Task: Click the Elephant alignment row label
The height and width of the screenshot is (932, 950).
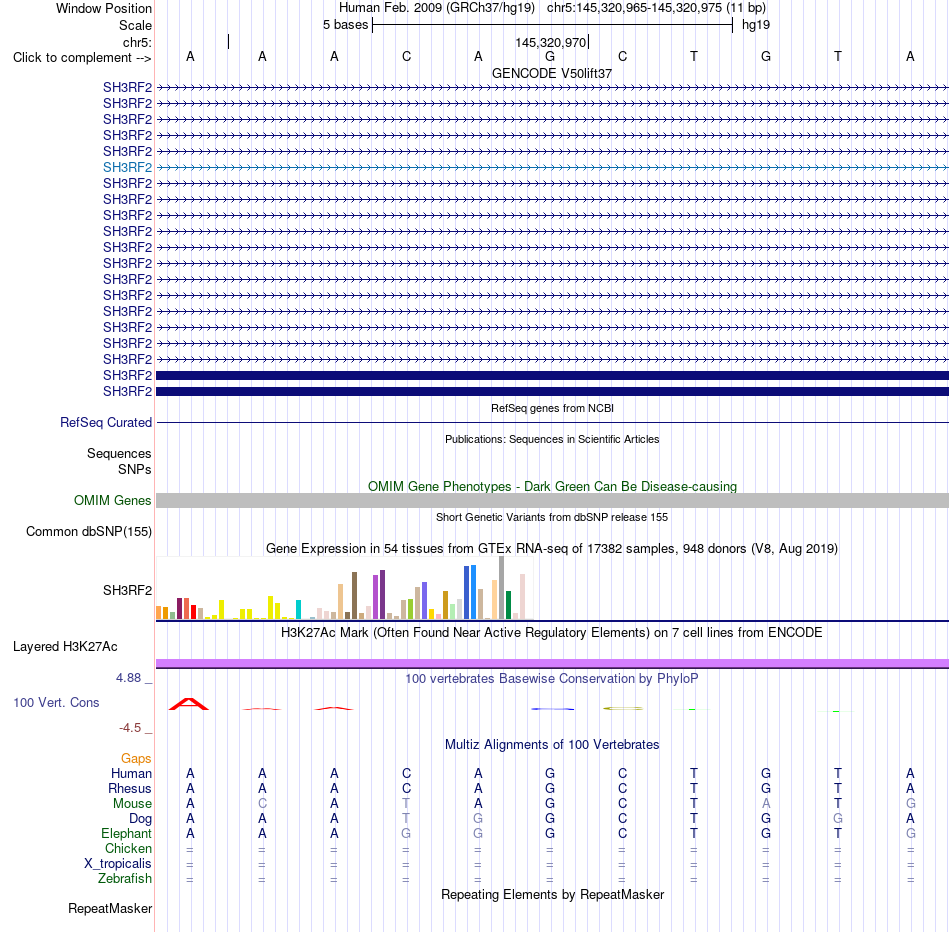Action: point(126,834)
